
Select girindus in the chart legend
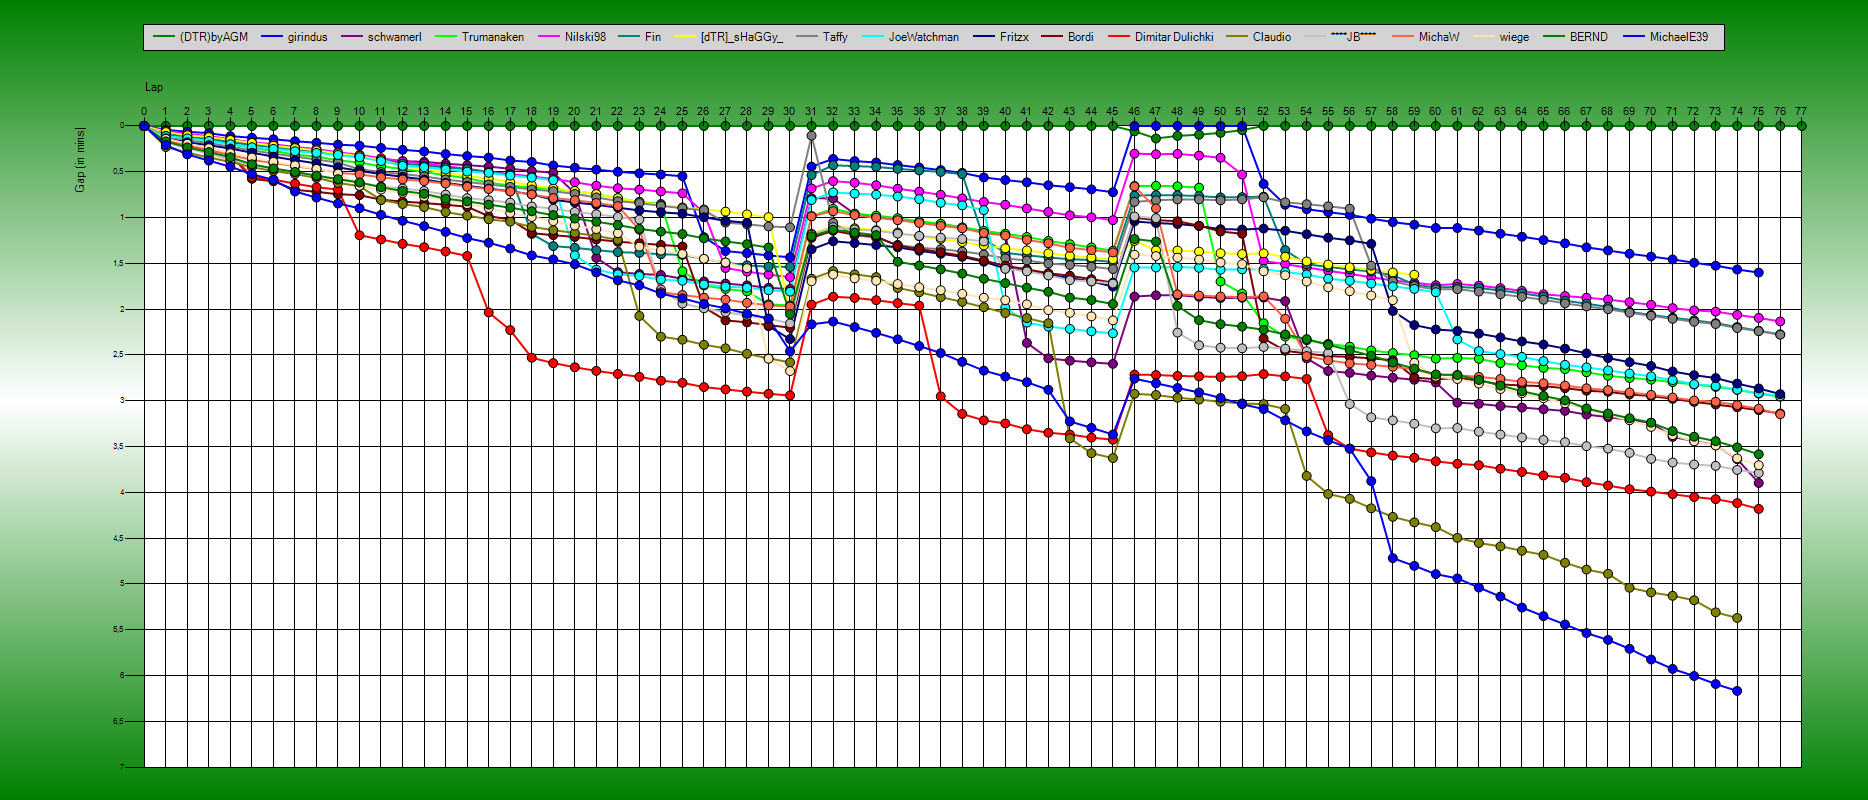(x=307, y=37)
